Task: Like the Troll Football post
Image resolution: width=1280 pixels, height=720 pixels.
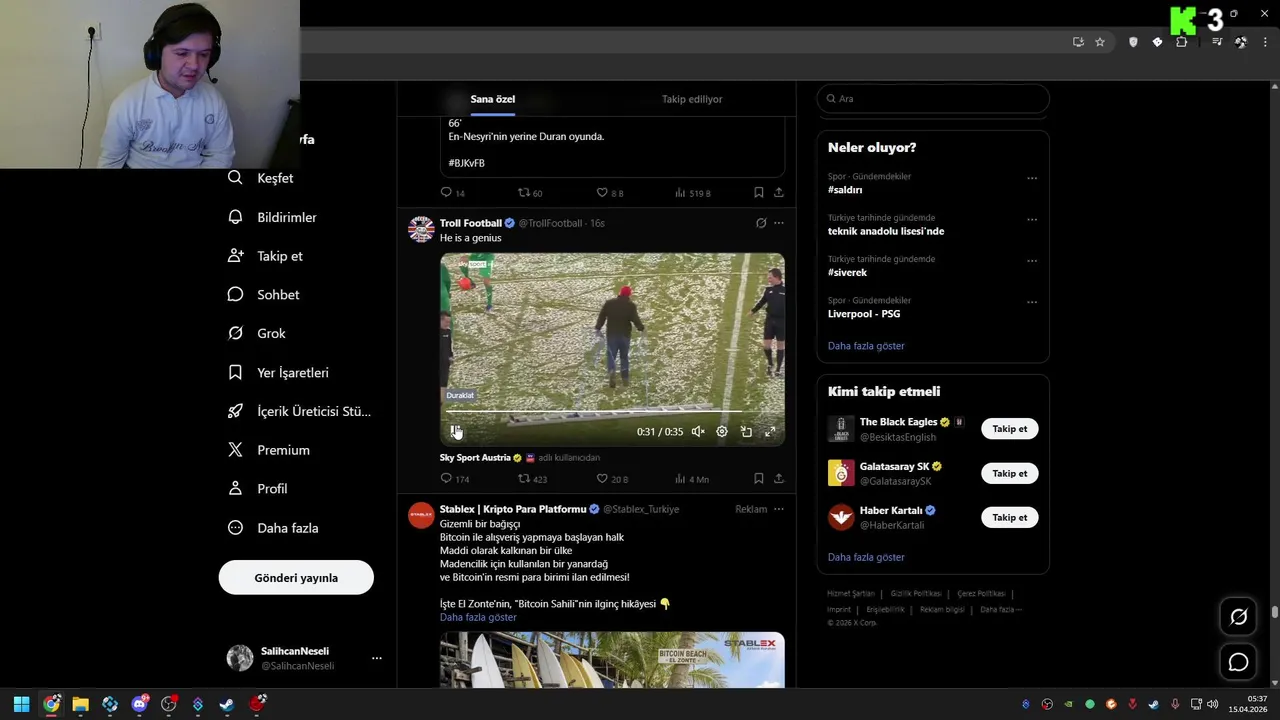Action: point(612,479)
